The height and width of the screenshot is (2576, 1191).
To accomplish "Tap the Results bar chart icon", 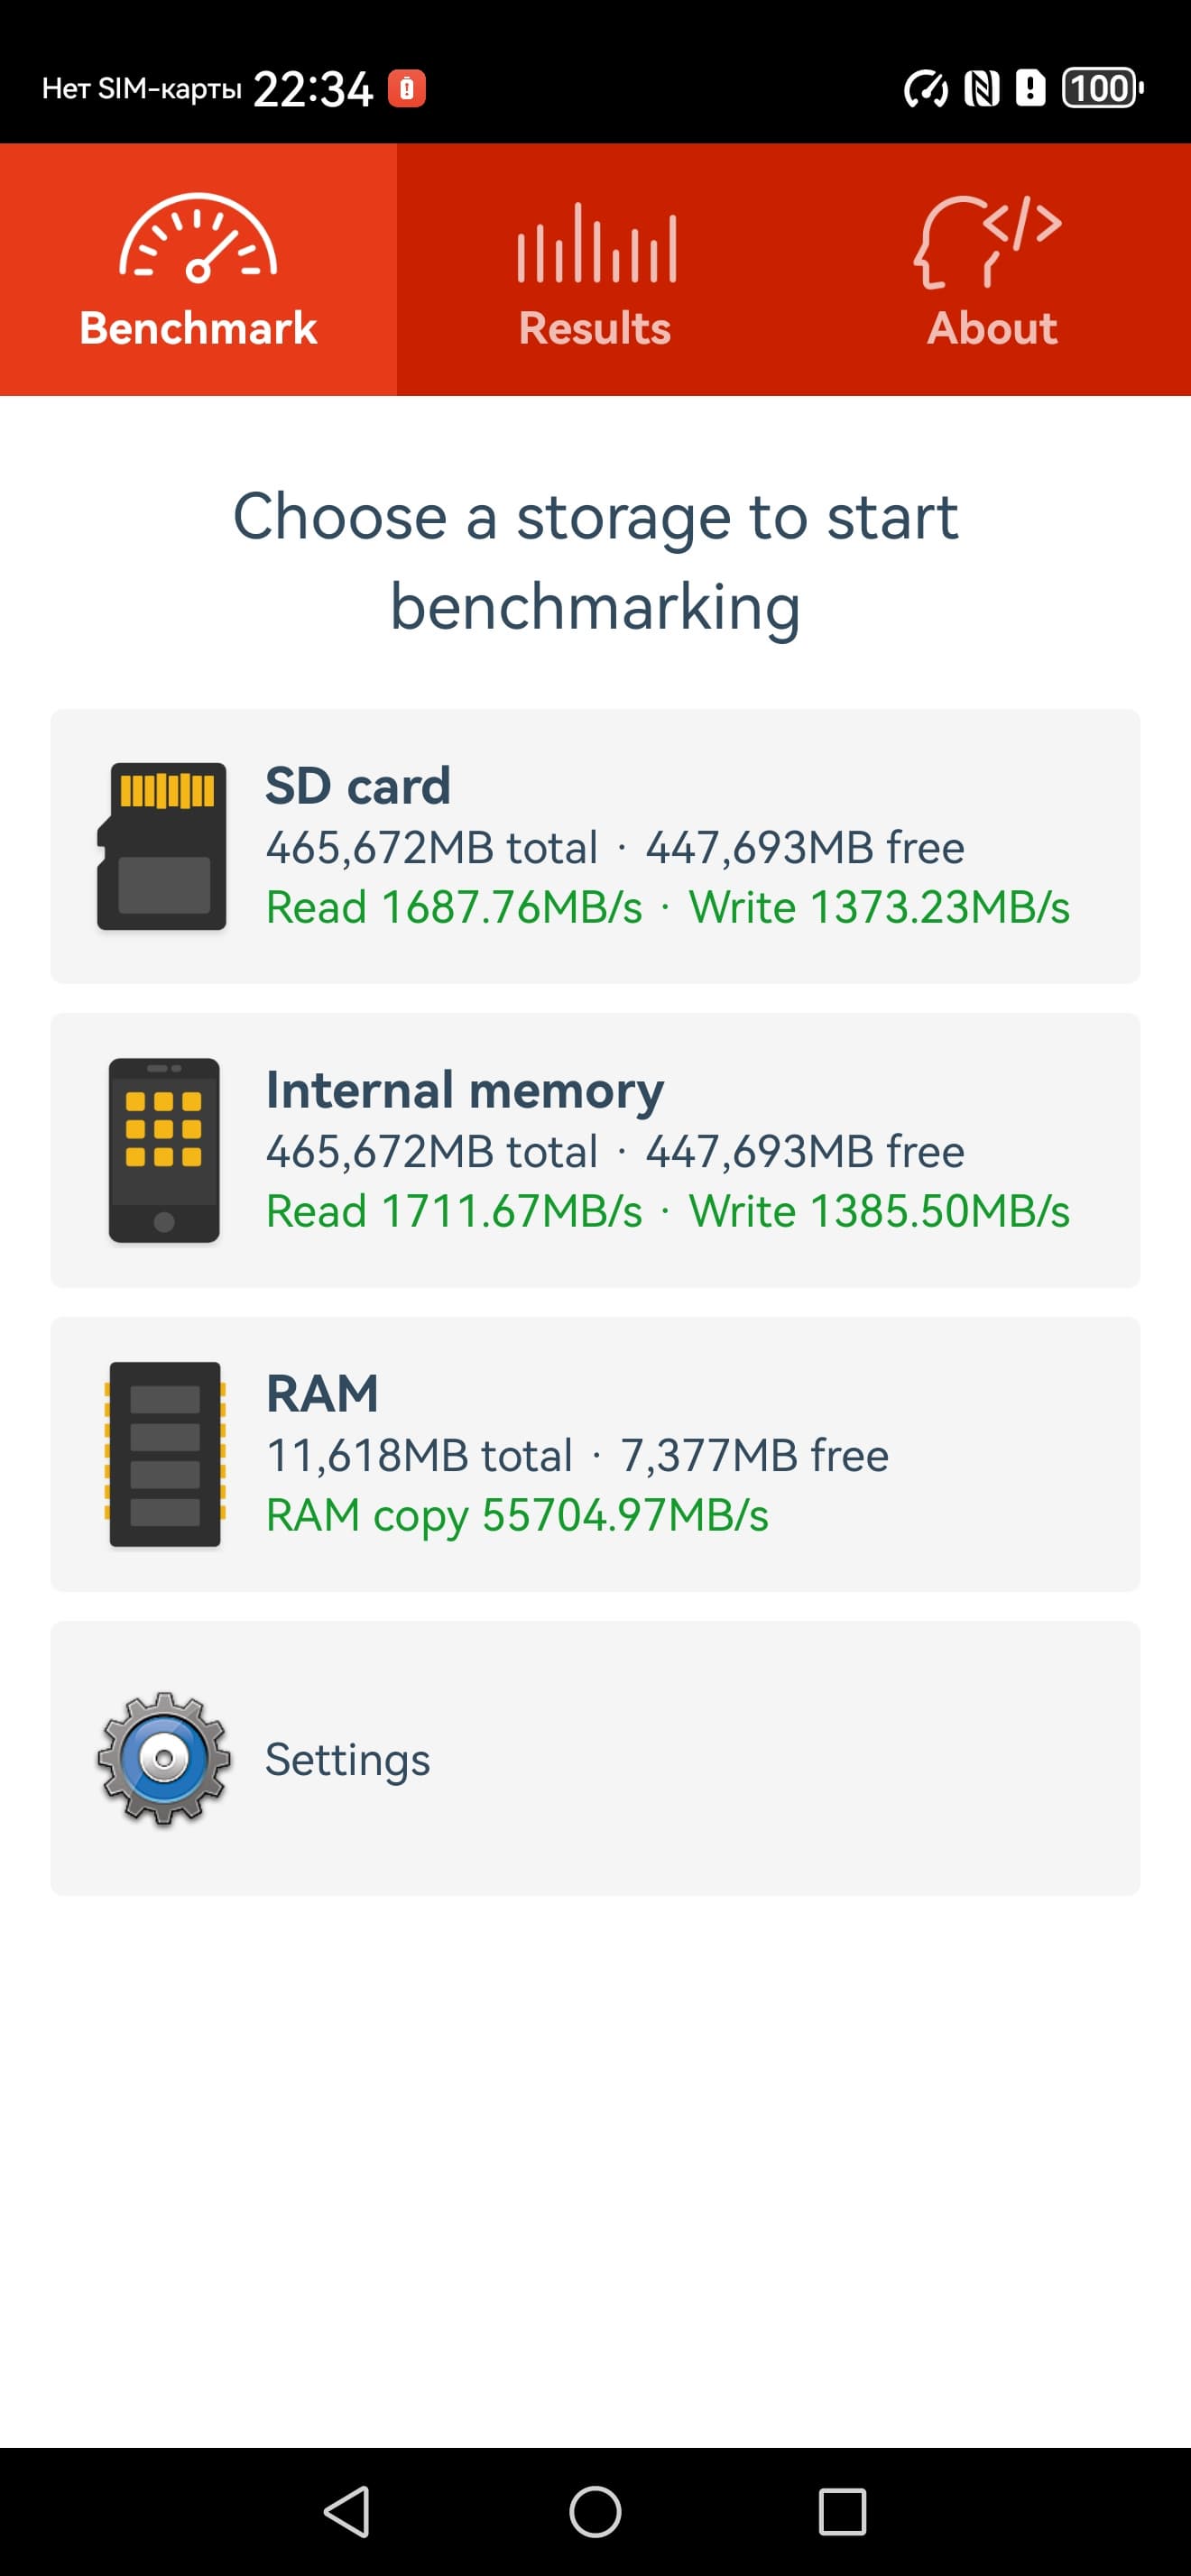I will [x=596, y=243].
